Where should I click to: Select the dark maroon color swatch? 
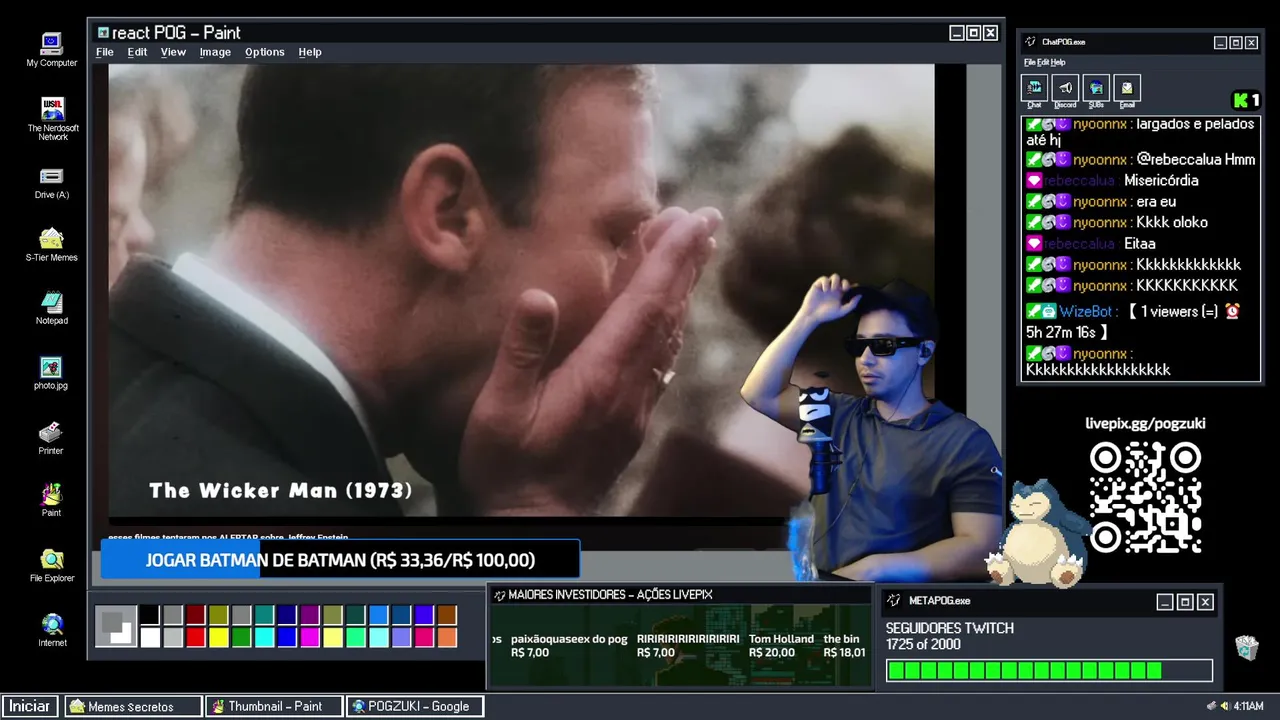pos(196,615)
